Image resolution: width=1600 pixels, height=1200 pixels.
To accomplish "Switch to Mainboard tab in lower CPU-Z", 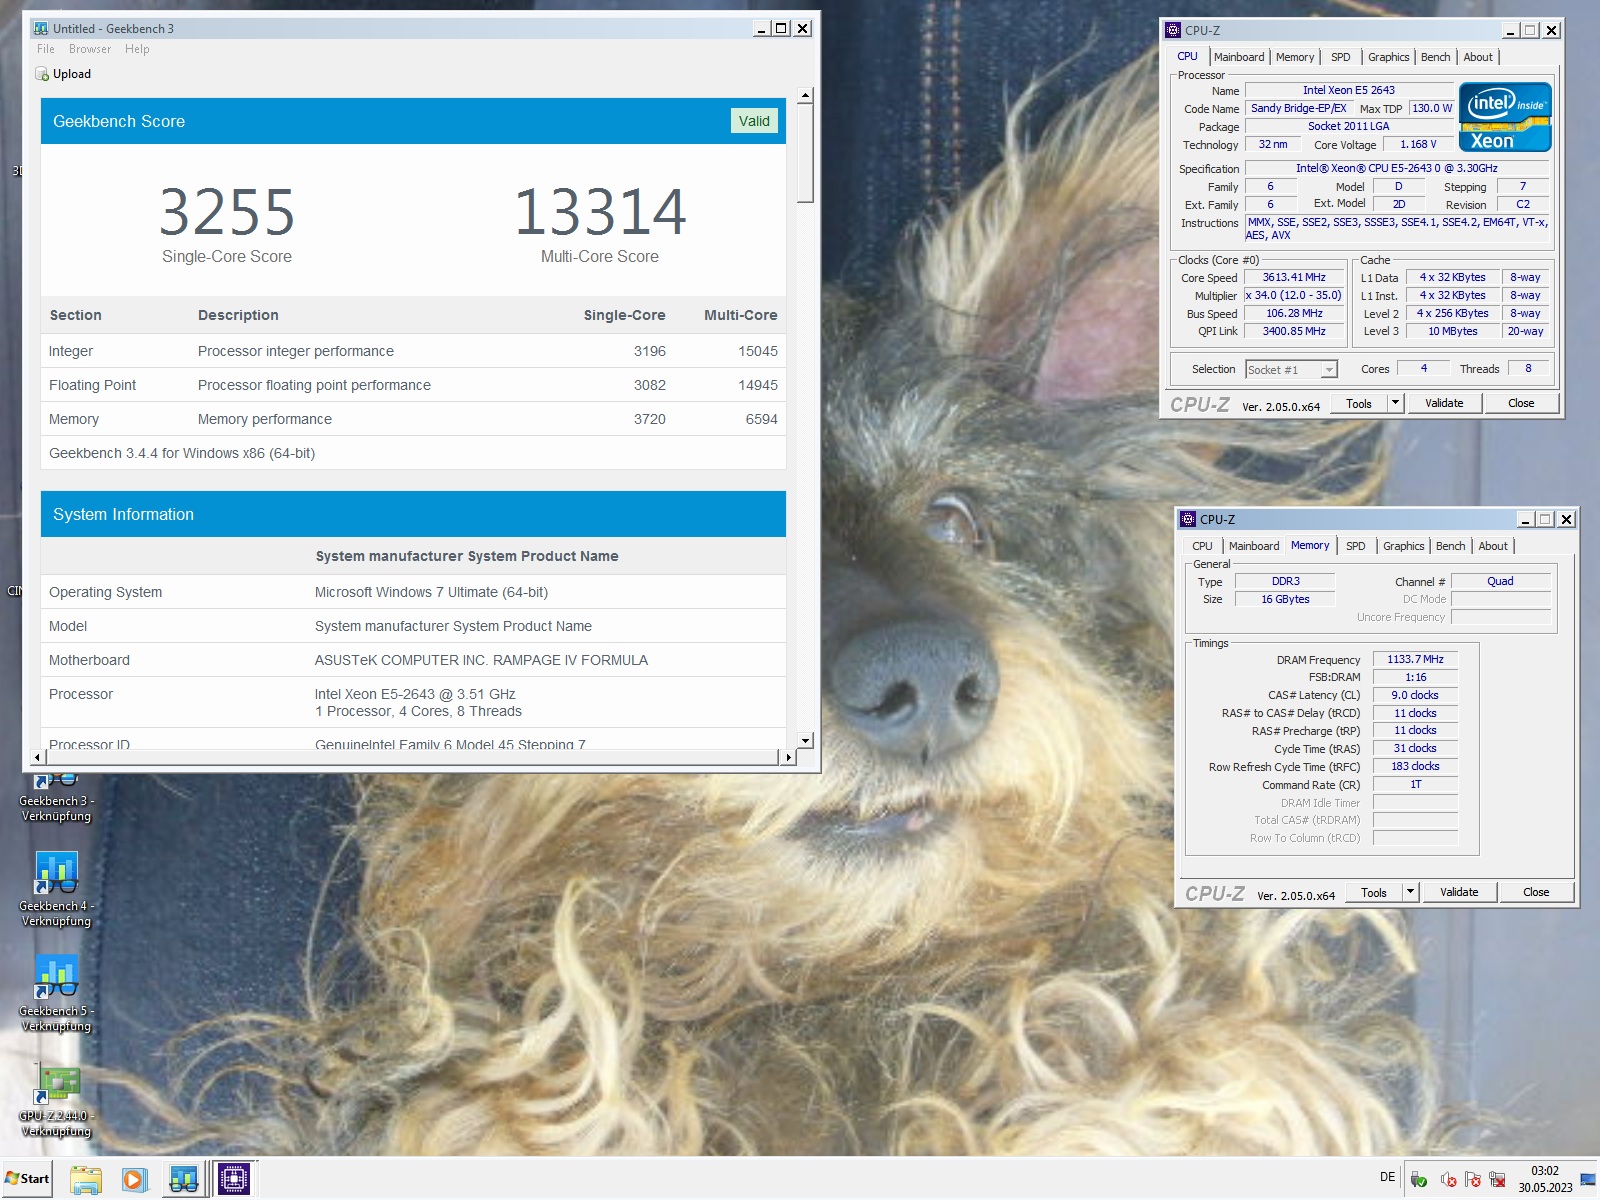I will pos(1254,546).
